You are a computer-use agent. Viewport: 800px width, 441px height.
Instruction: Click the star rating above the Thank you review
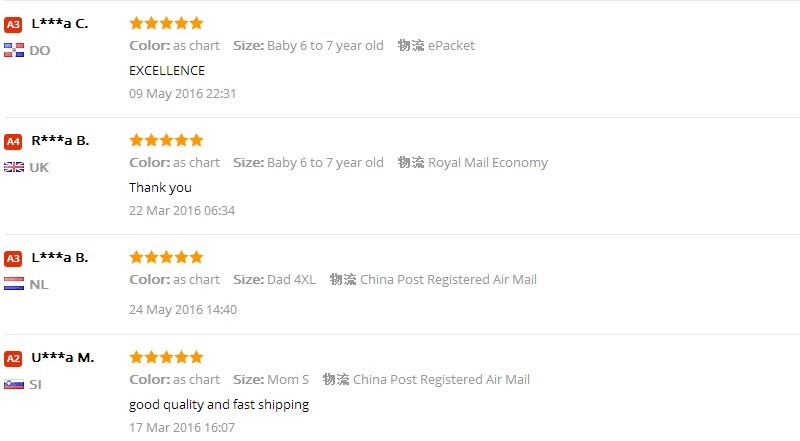click(166, 140)
